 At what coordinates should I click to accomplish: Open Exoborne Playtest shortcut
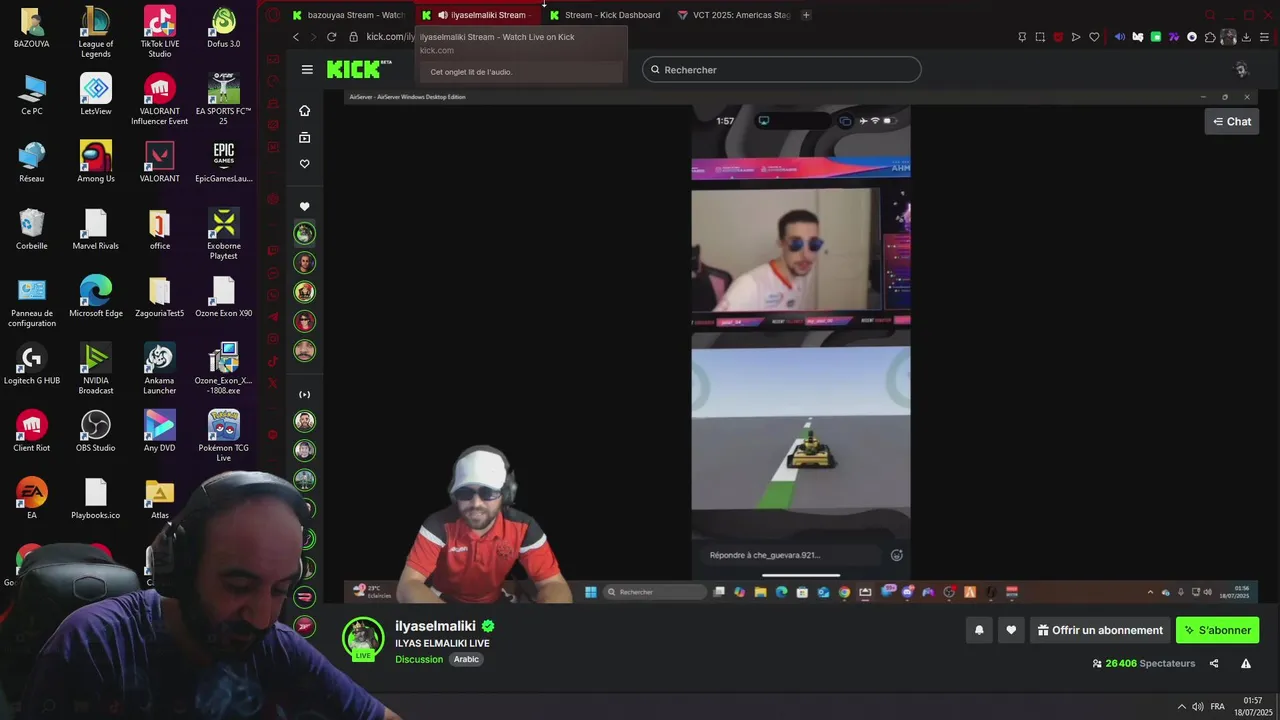click(224, 234)
